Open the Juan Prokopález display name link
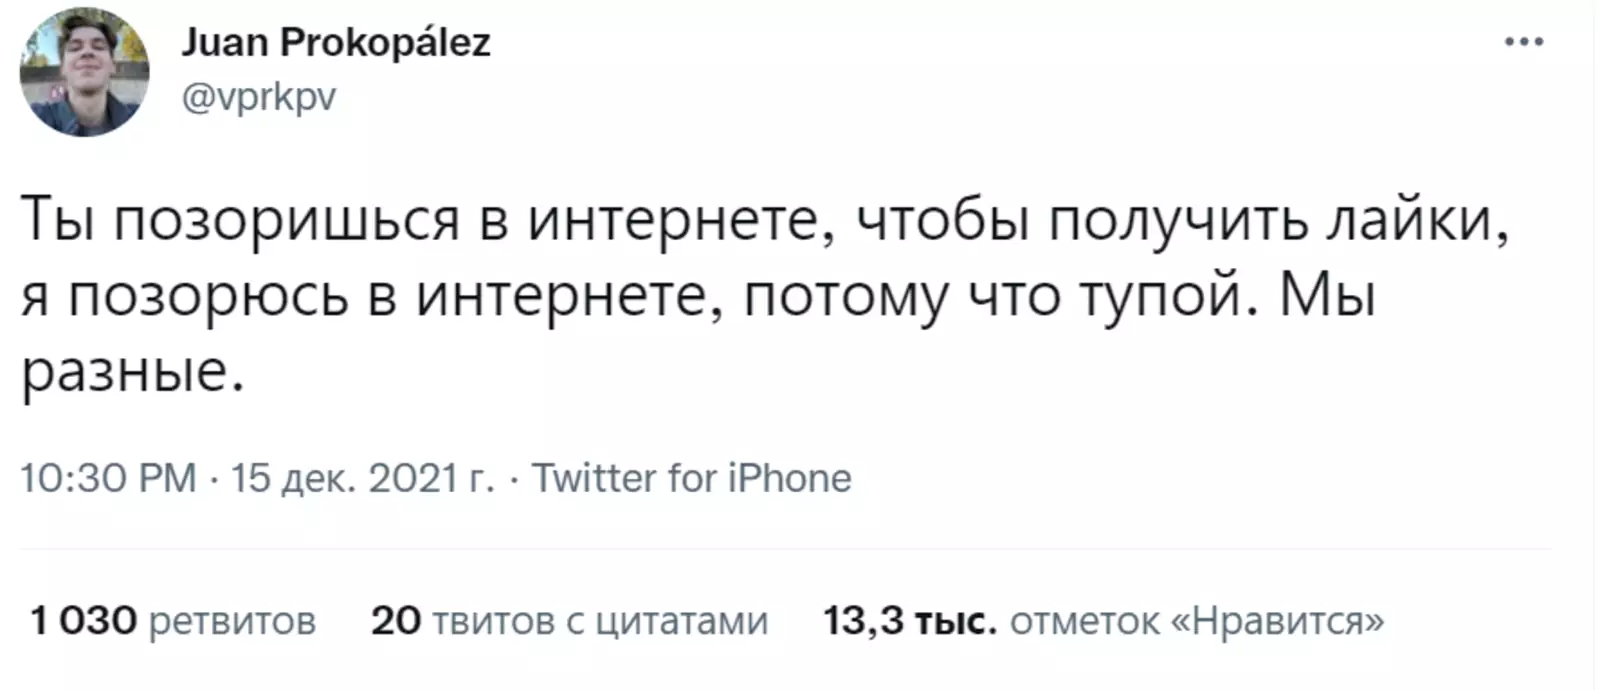The width and height of the screenshot is (1600, 690). [335, 43]
